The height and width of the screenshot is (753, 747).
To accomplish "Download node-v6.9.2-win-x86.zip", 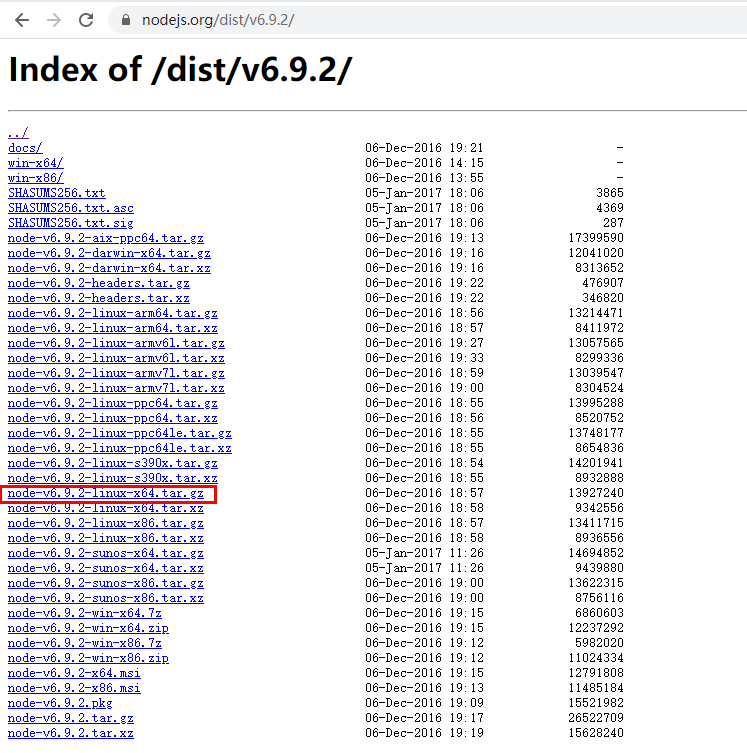I will tap(88, 658).
